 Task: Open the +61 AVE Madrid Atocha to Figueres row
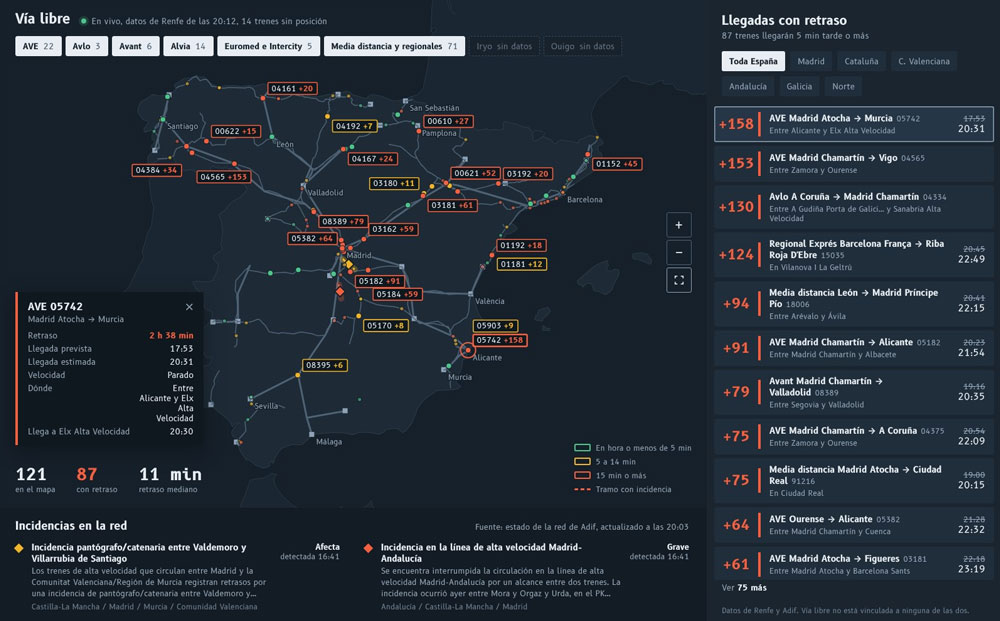click(x=853, y=564)
